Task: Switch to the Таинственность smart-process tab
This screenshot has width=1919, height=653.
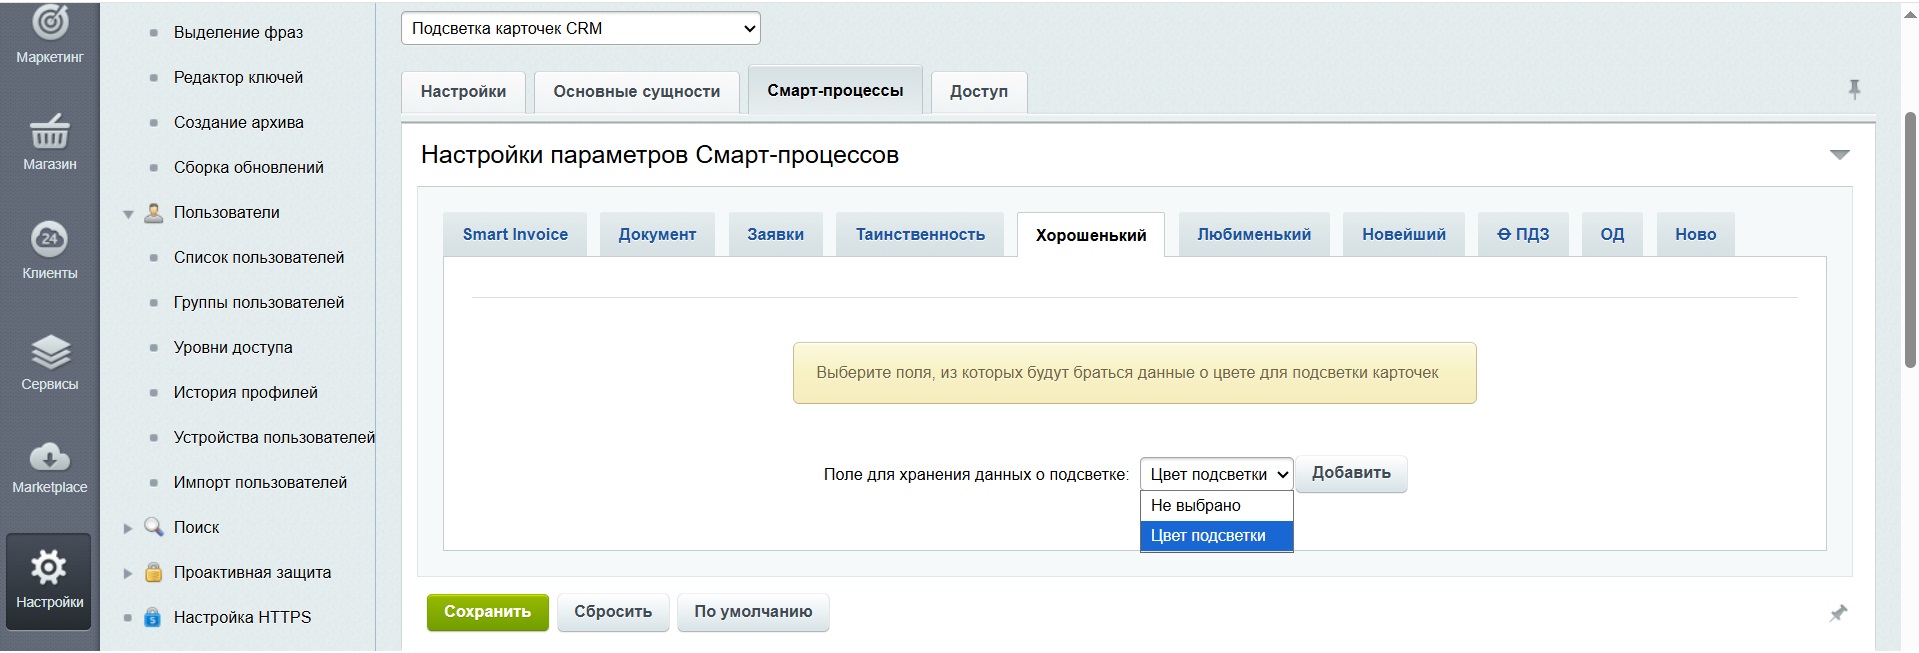Action: (x=919, y=235)
